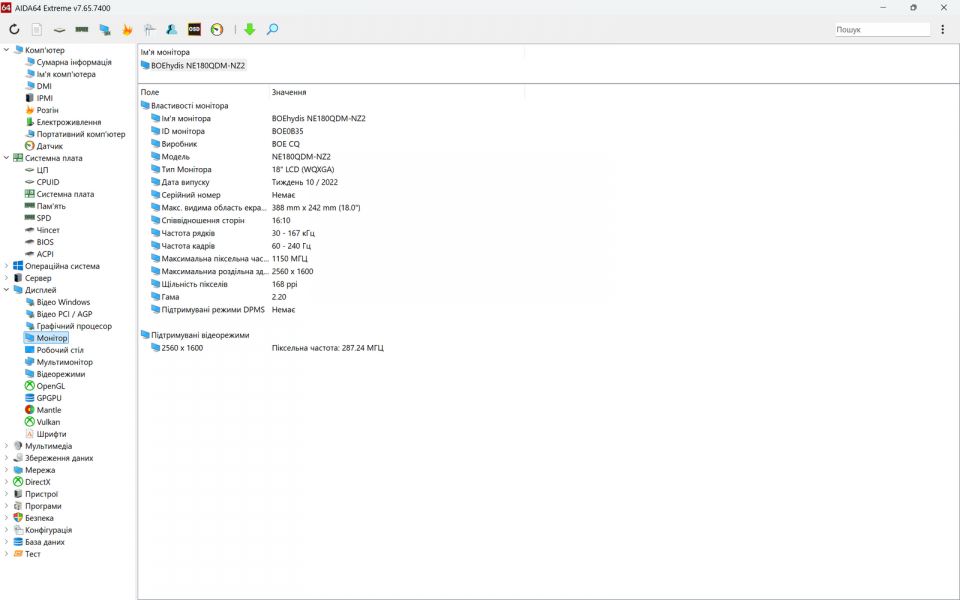Open the Report page icon in toolbar
Screen dimensions: 960x600
(x=37, y=29)
